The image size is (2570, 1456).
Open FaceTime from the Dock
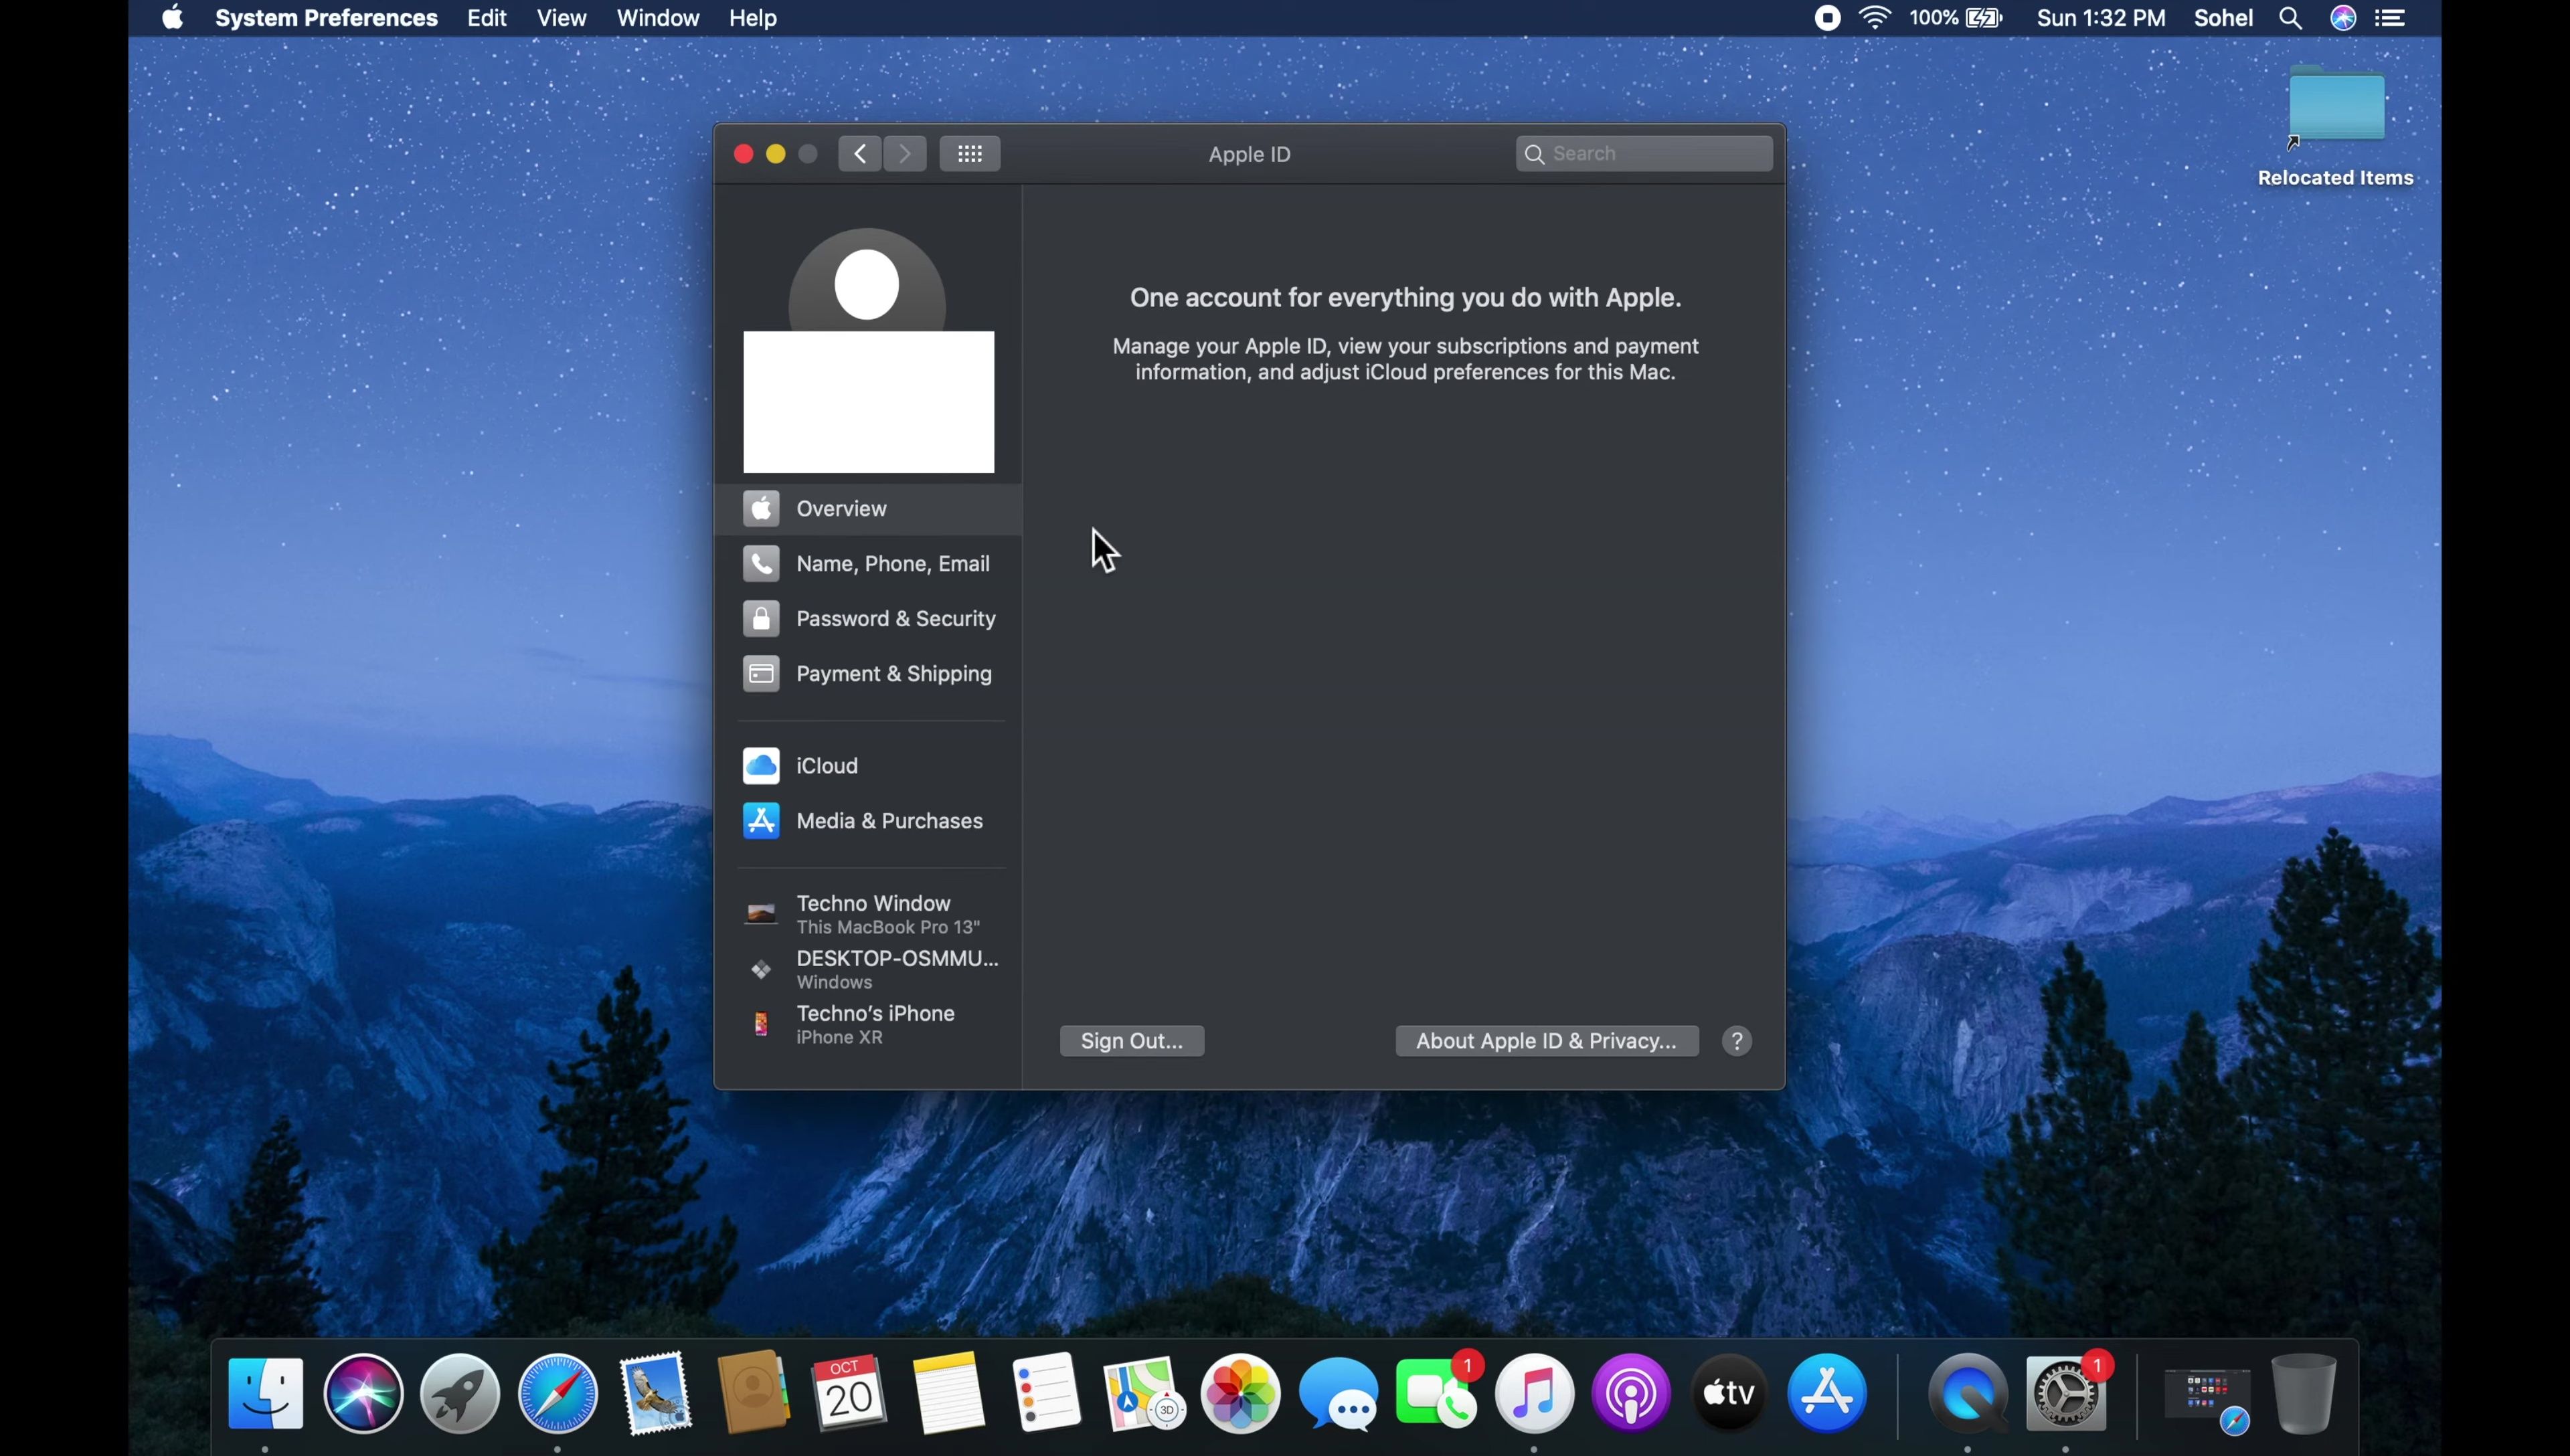1437,1393
